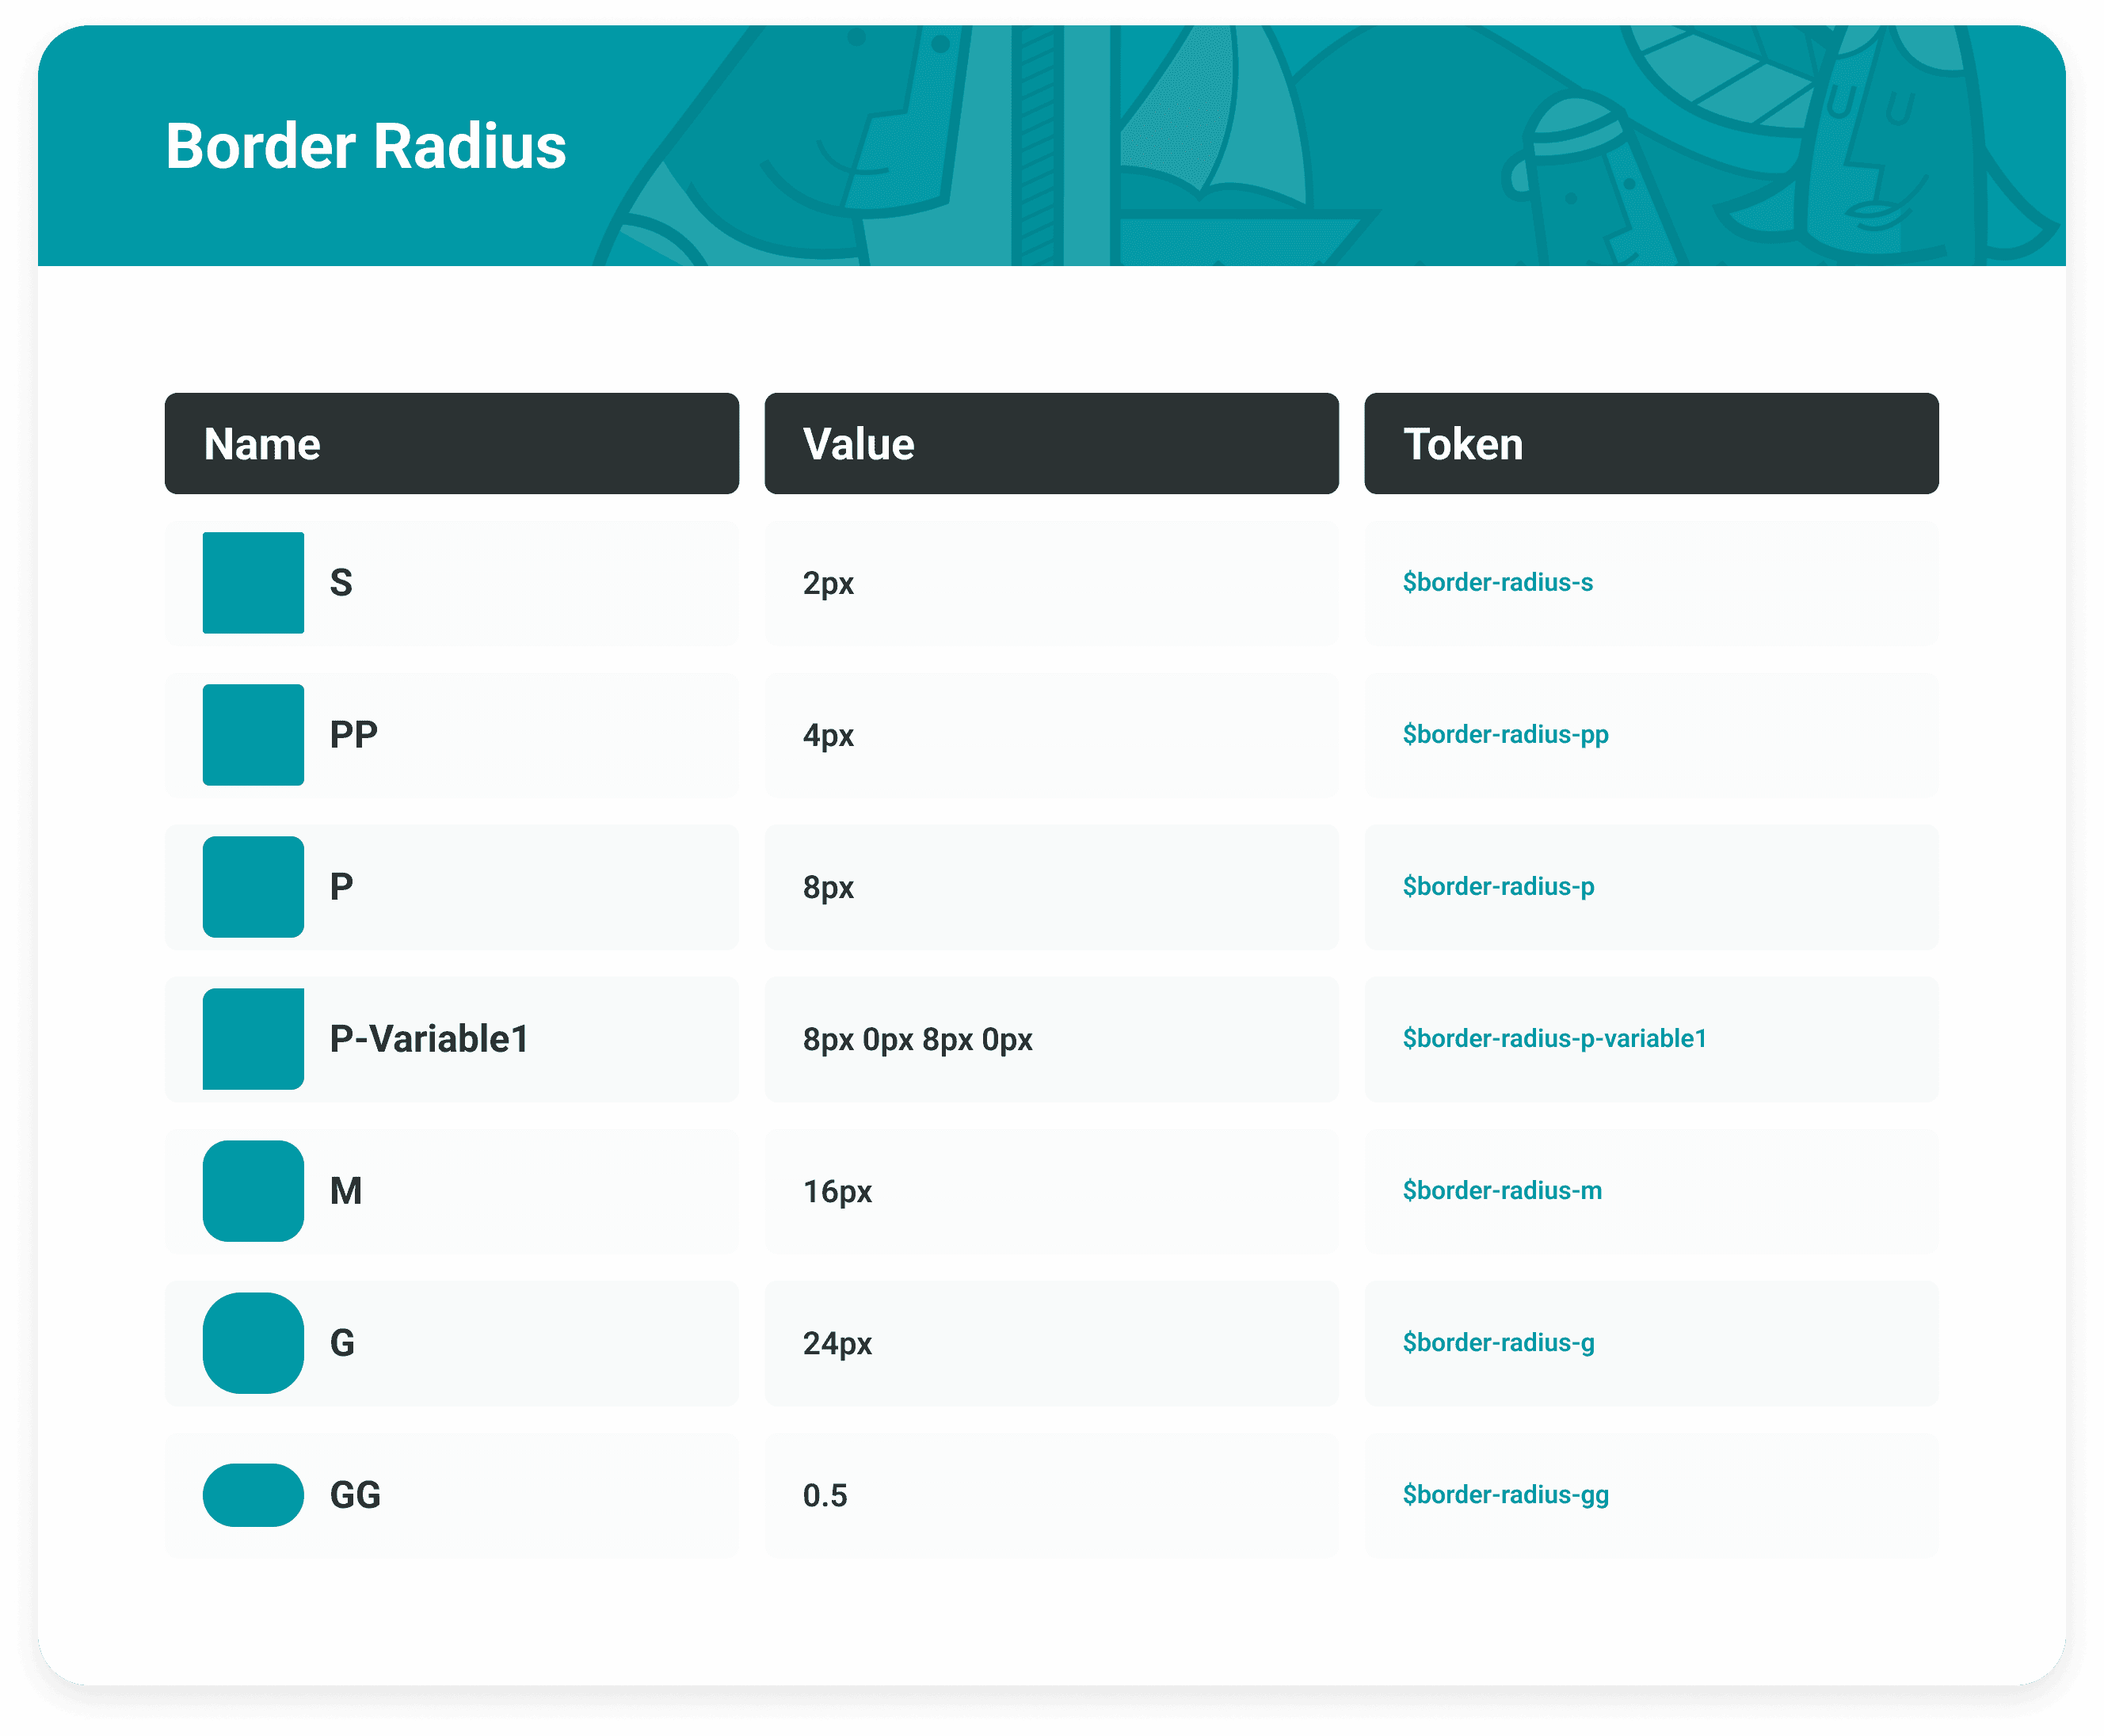
Task: Click the Border Radius page title
Action: coord(366,146)
